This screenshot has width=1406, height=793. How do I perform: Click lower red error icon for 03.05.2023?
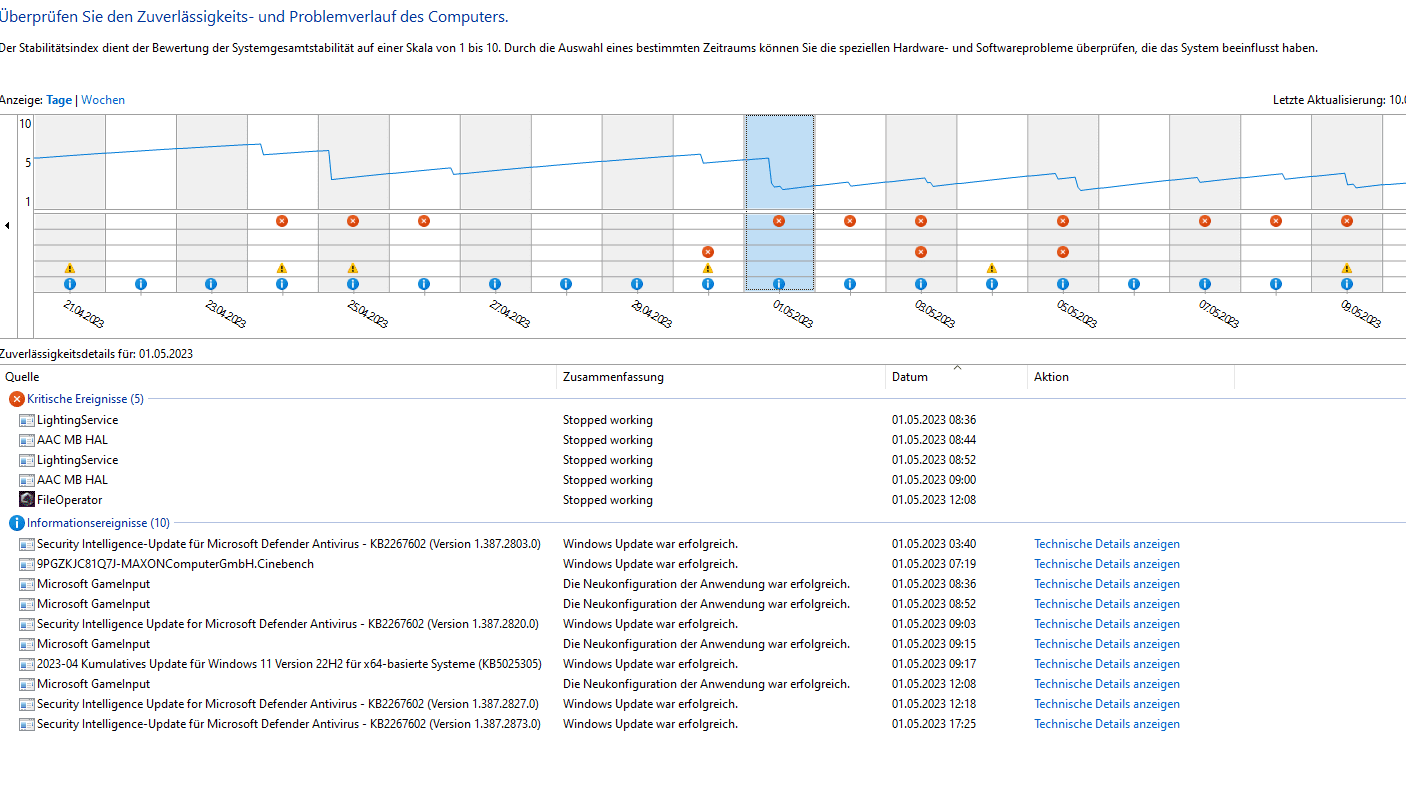click(x=921, y=252)
